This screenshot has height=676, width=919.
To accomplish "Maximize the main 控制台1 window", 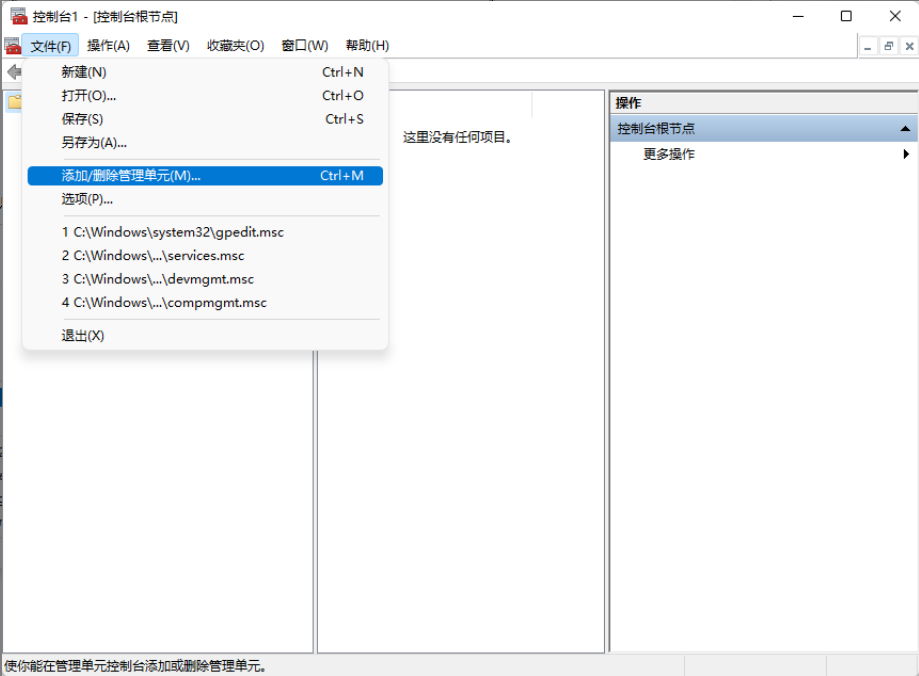I will pyautogui.click(x=846, y=16).
